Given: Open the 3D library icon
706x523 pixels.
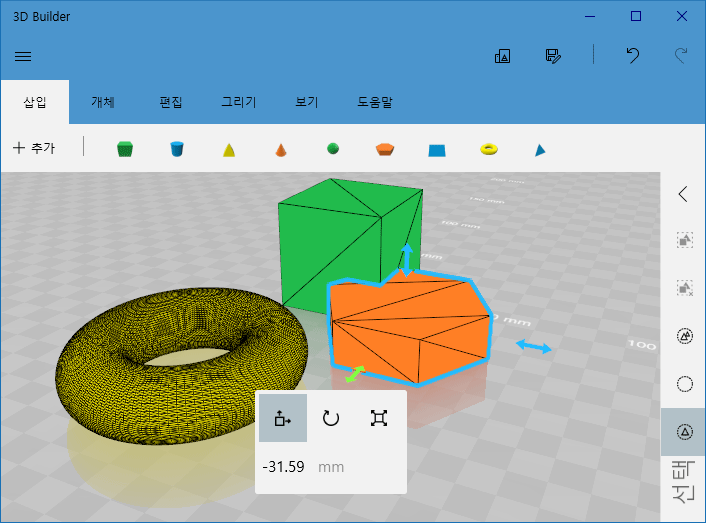Looking at the screenshot, I should click(502, 56).
